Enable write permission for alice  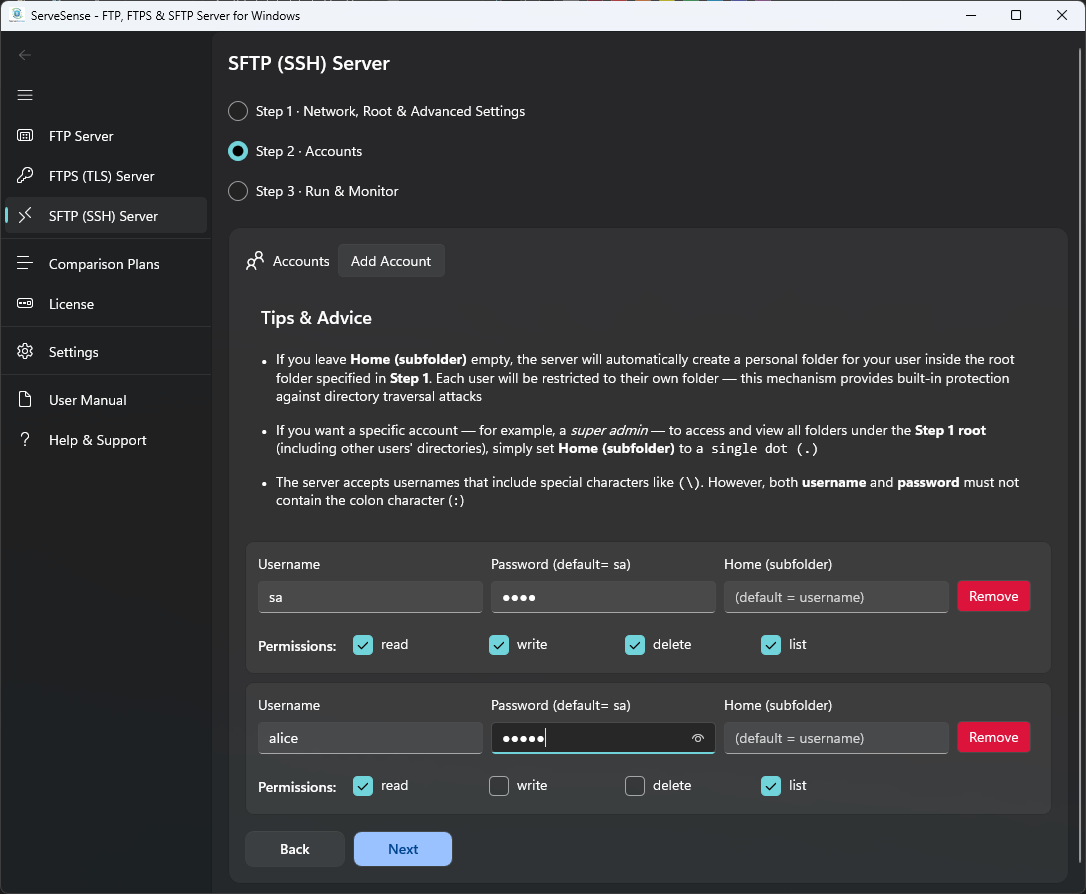(x=499, y=786)
